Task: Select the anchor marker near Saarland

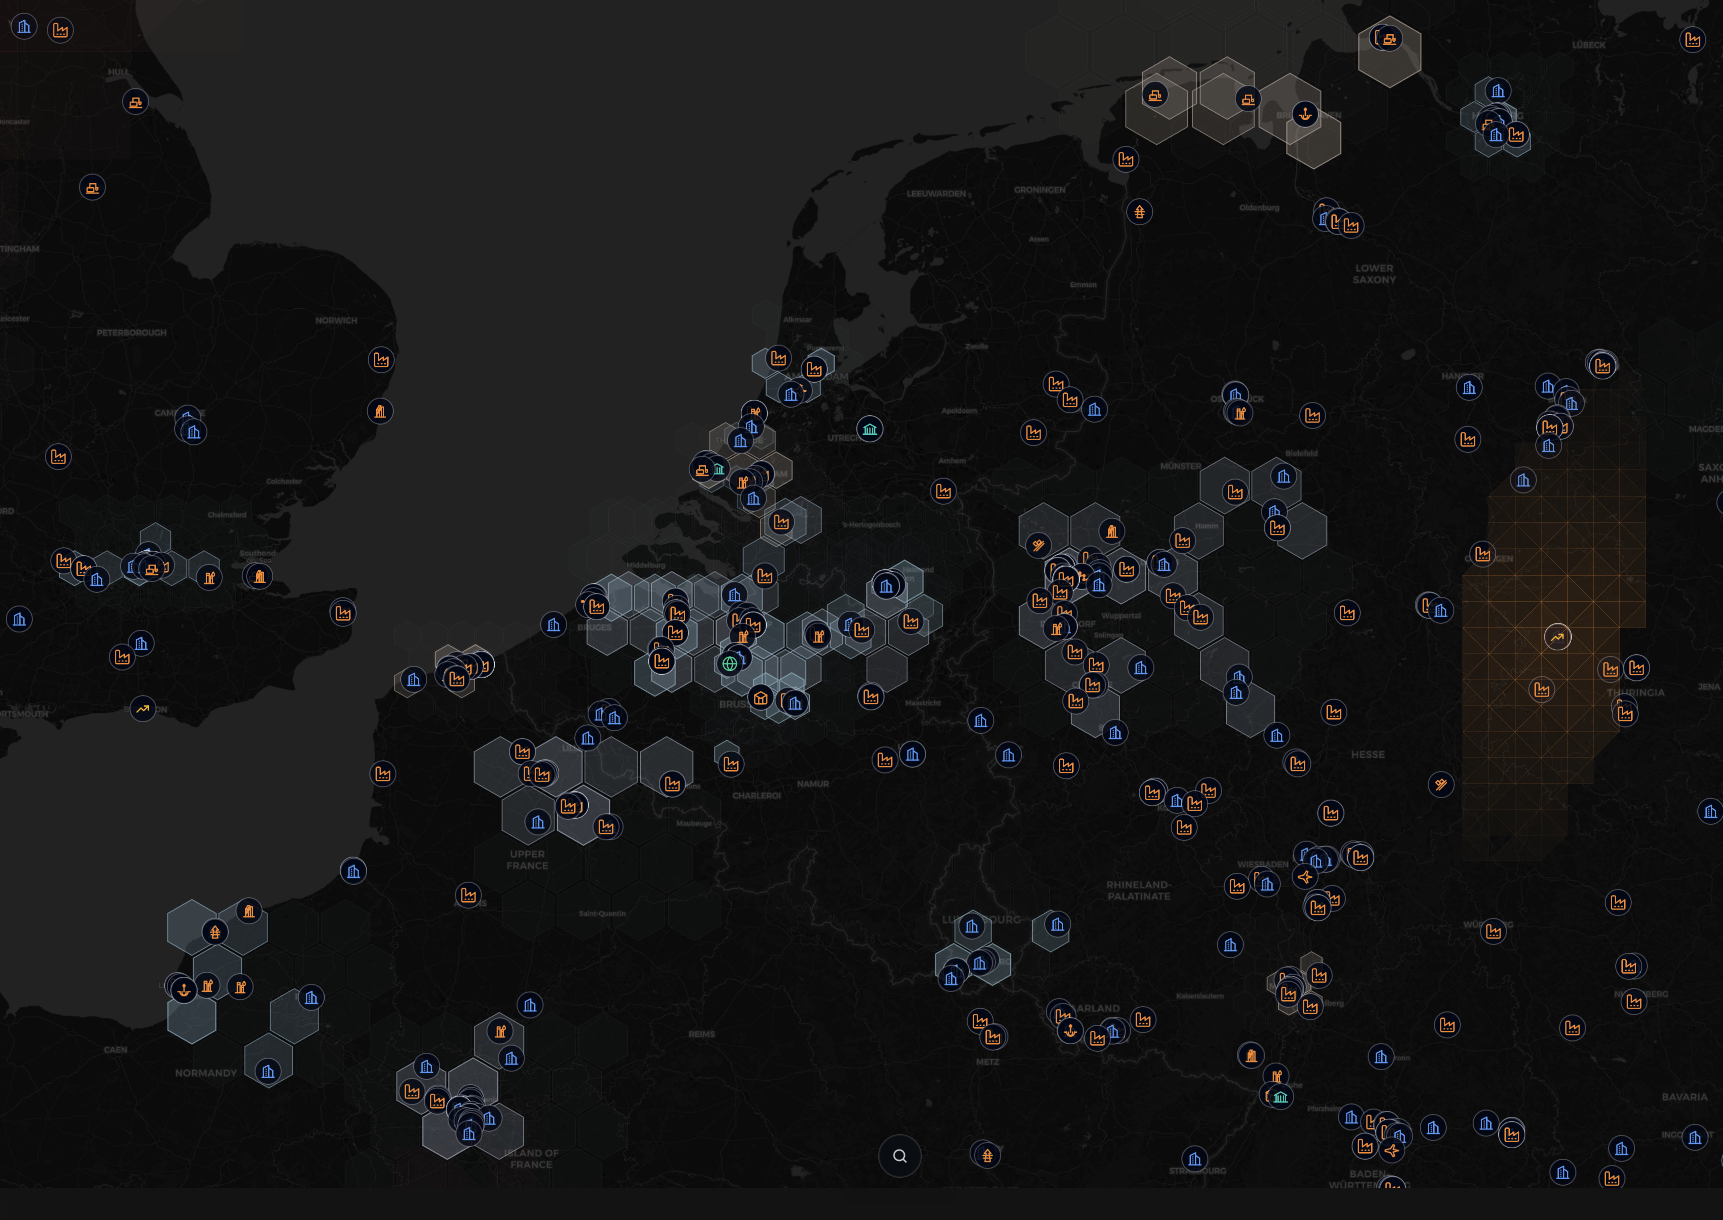Action: pyautogui.click(x=1070, y=1030)
